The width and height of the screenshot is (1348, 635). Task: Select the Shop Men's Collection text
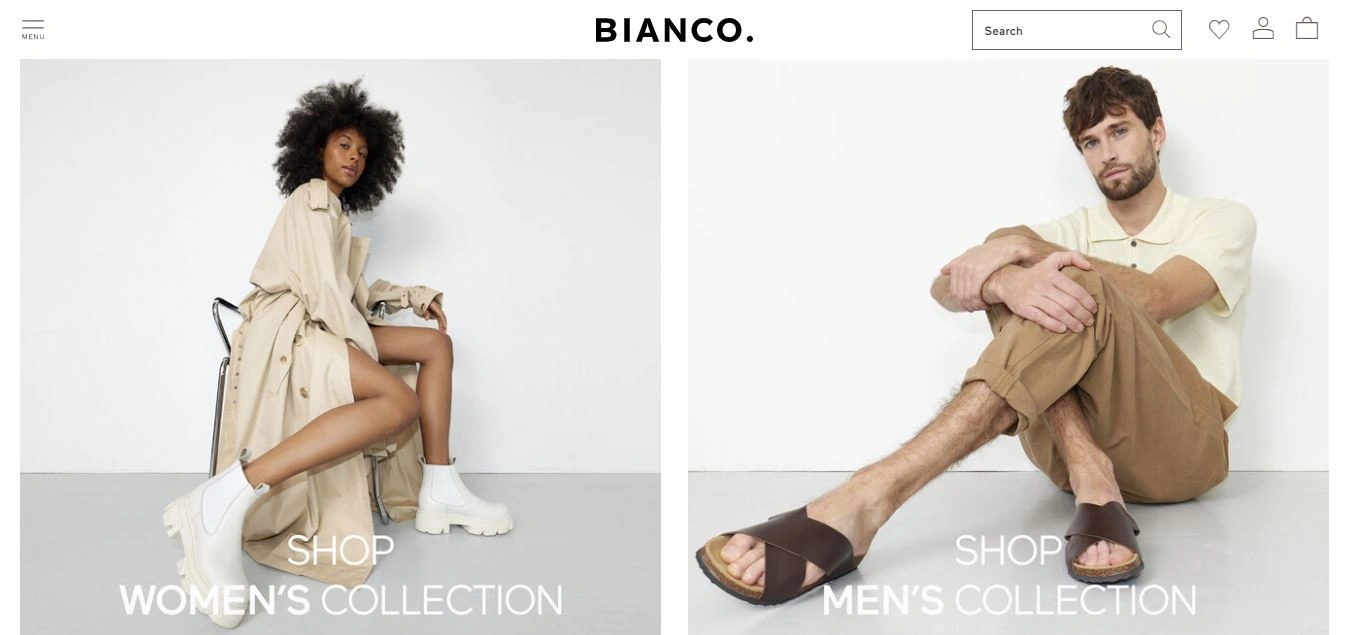click(1009, 575)
